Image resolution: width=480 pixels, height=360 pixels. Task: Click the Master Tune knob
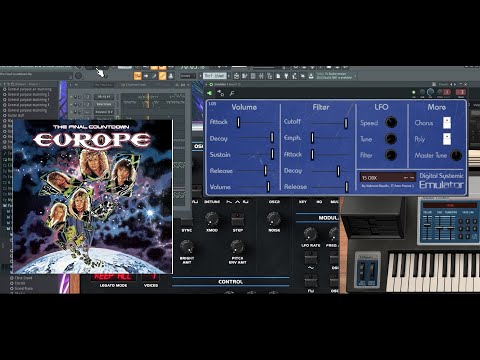click(x=456, y=155)
